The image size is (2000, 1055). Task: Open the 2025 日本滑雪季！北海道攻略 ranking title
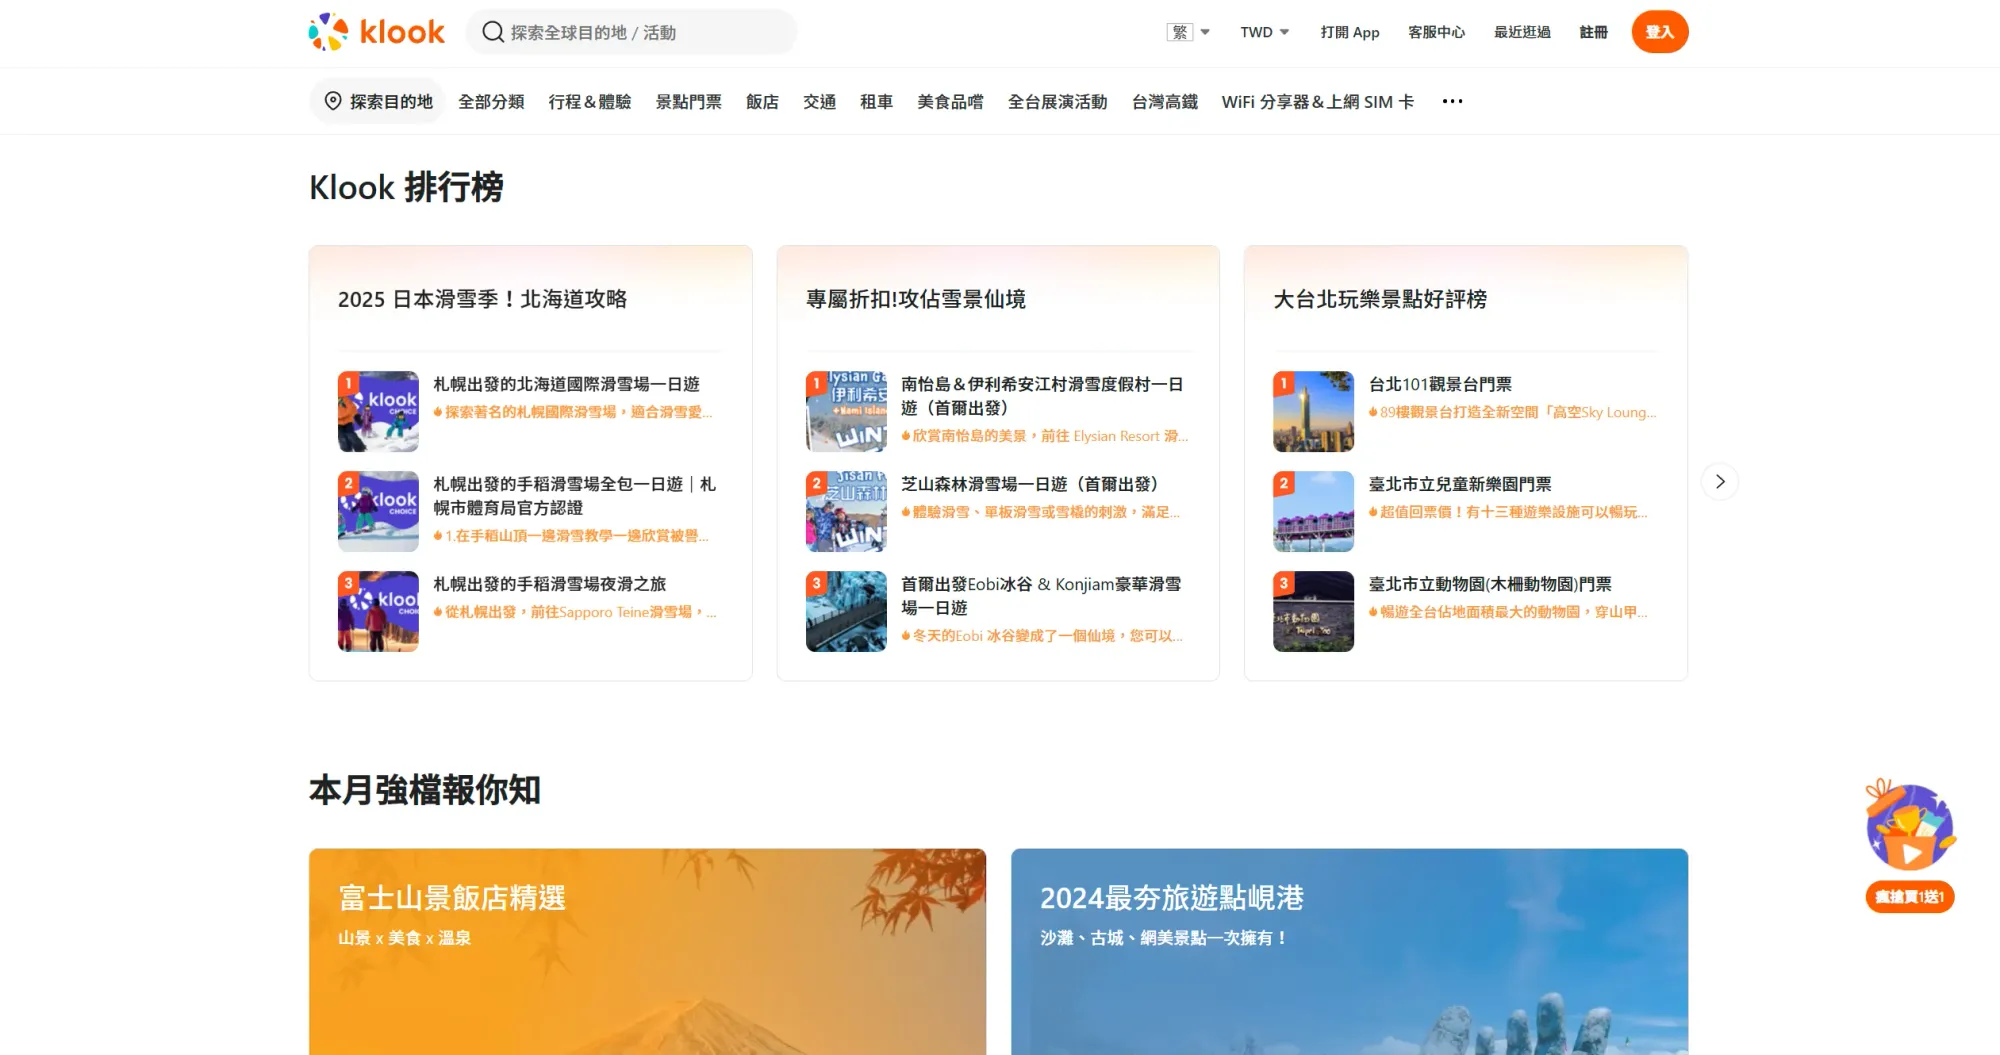click(x=482, y=299)
